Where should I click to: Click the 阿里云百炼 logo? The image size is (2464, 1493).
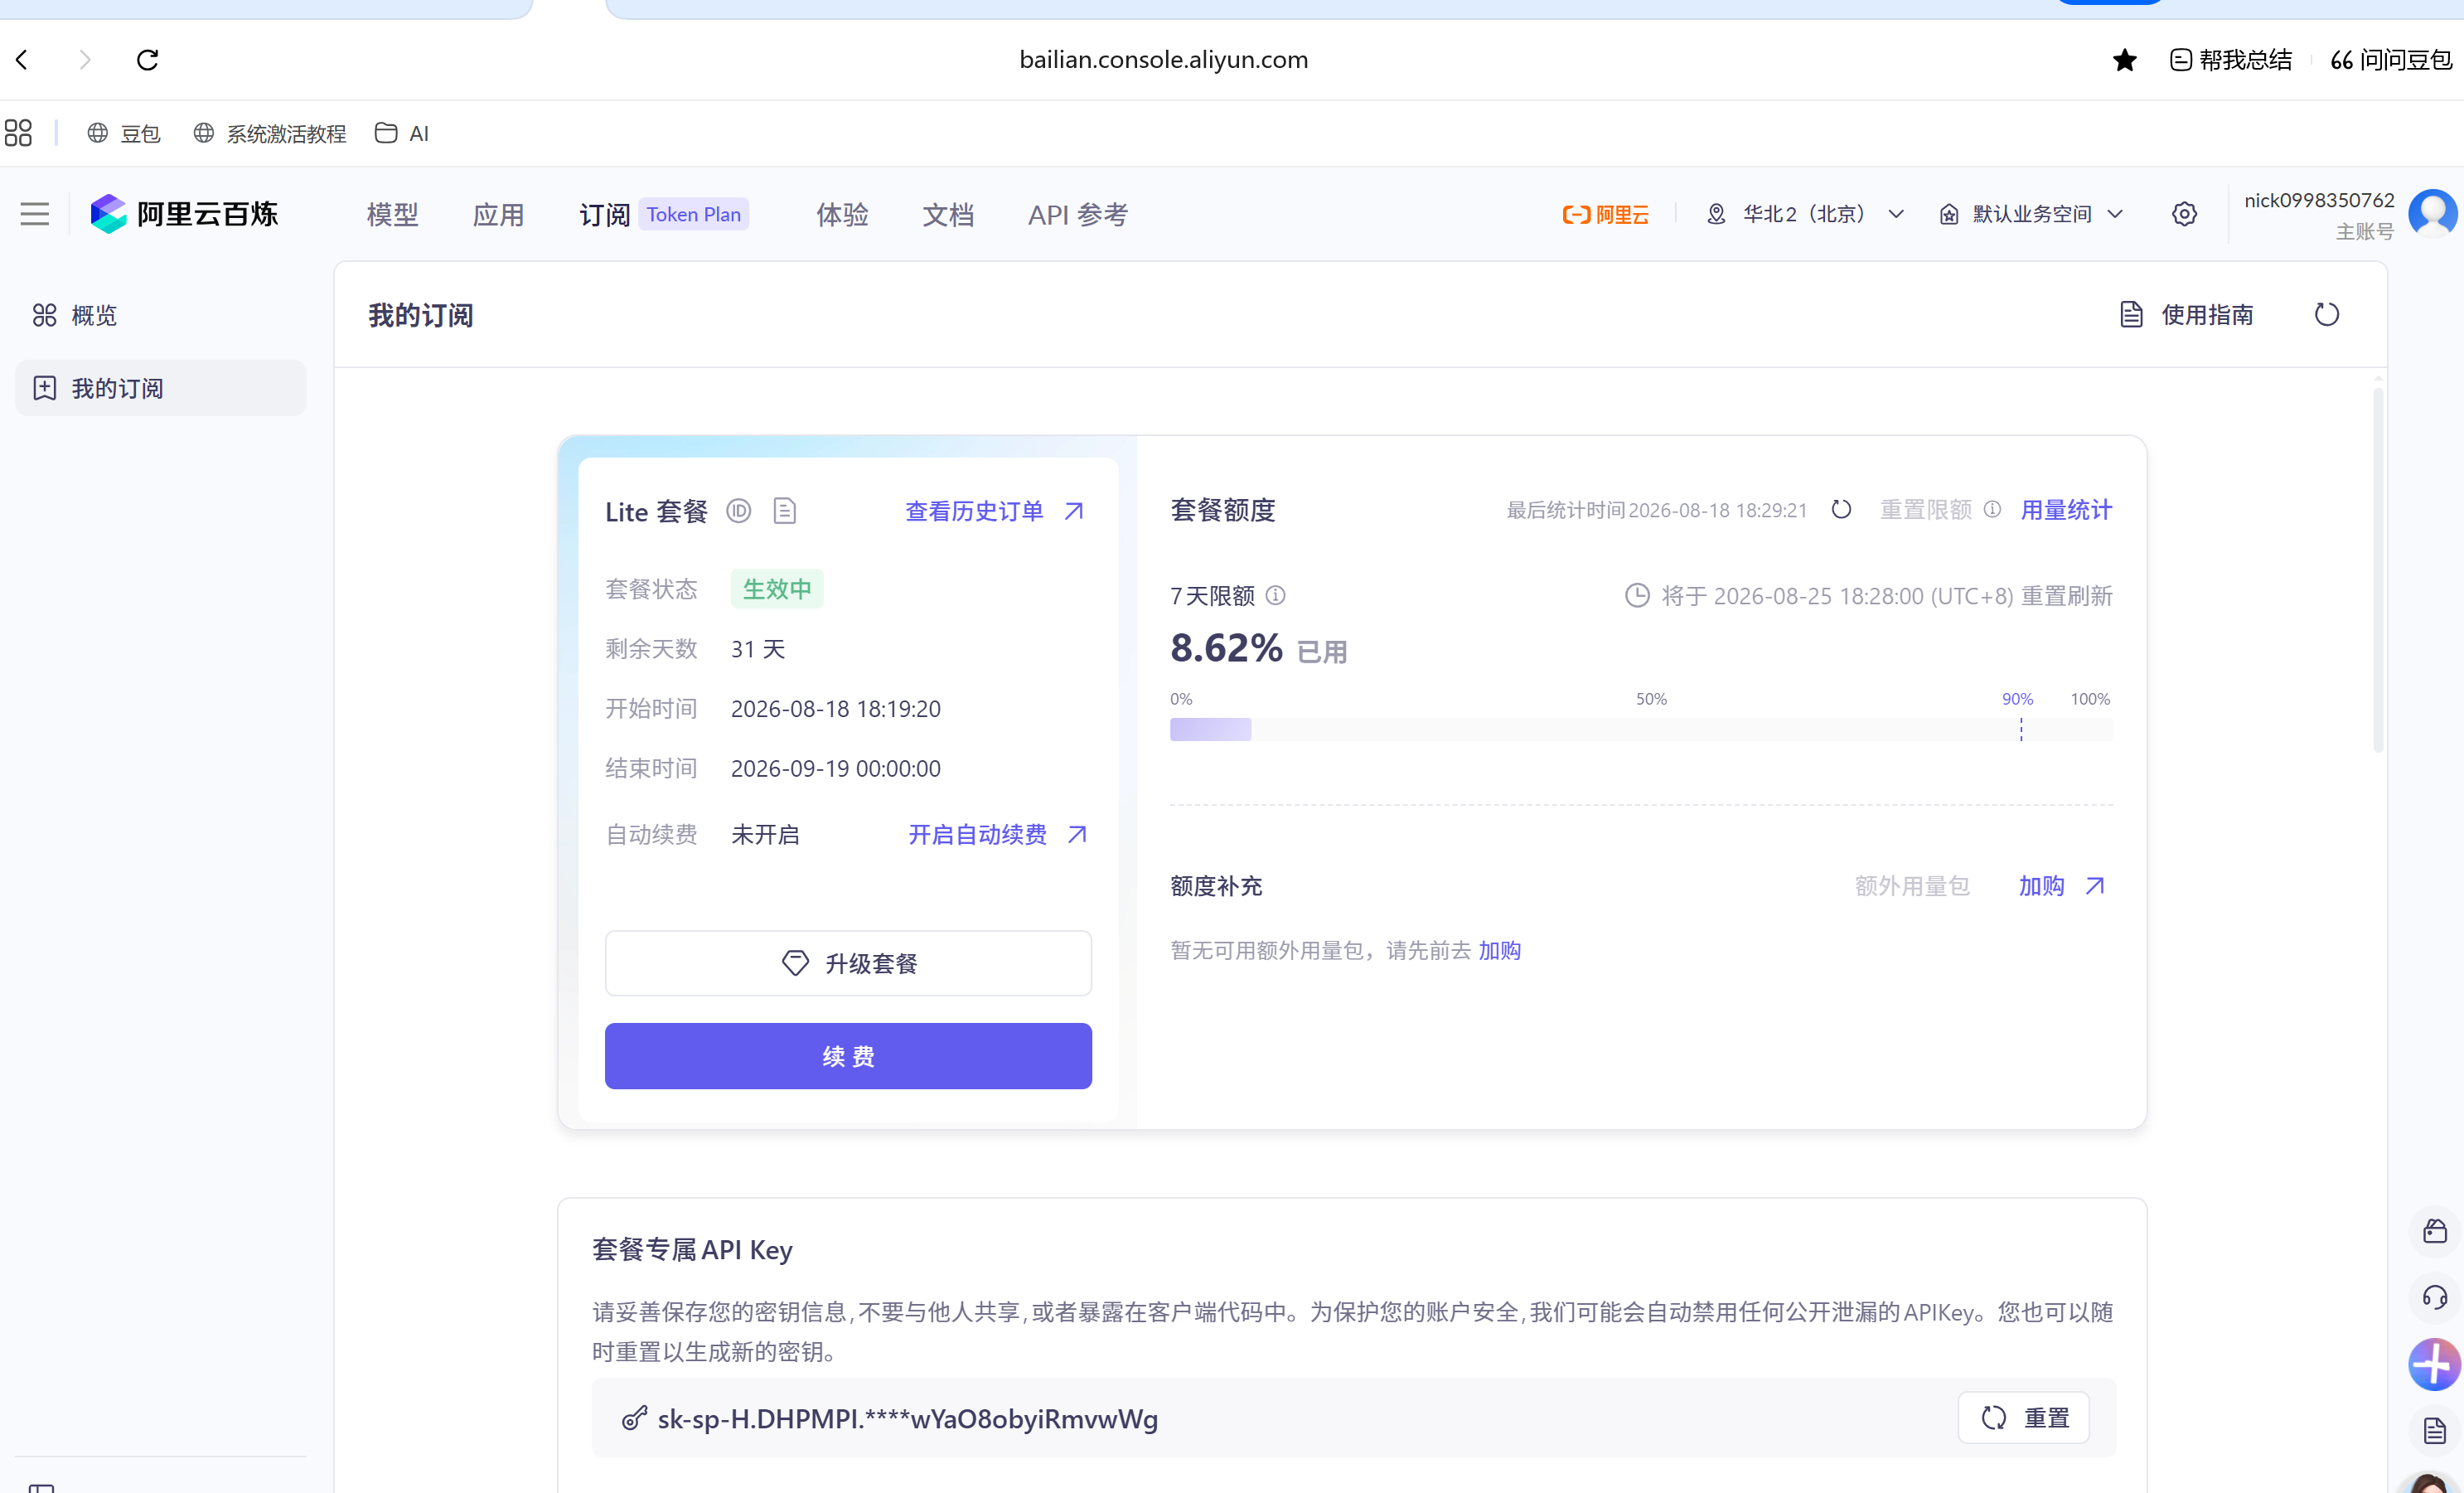pyautogui.click(x=184, y=214)
